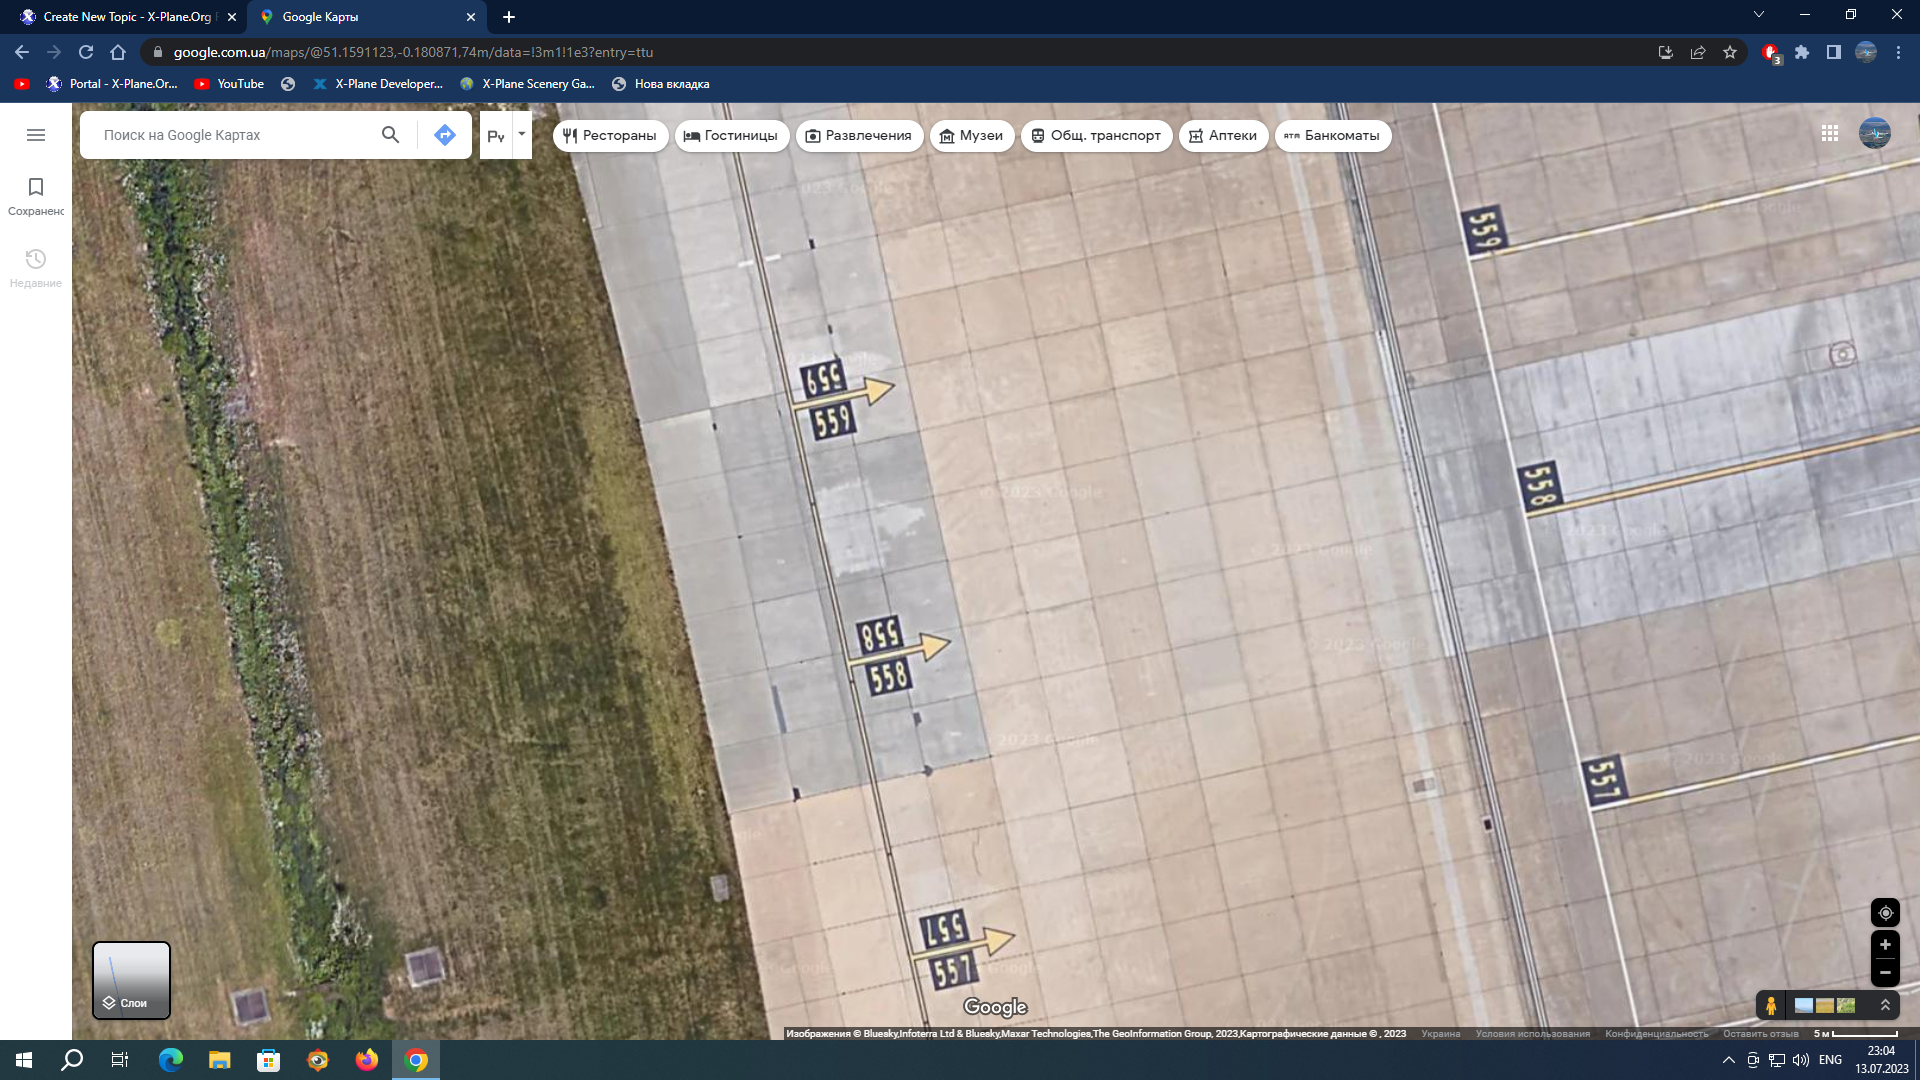
Task: Zoom in with the plus button
Action: pyautogui.click(x=1885, y=945)
